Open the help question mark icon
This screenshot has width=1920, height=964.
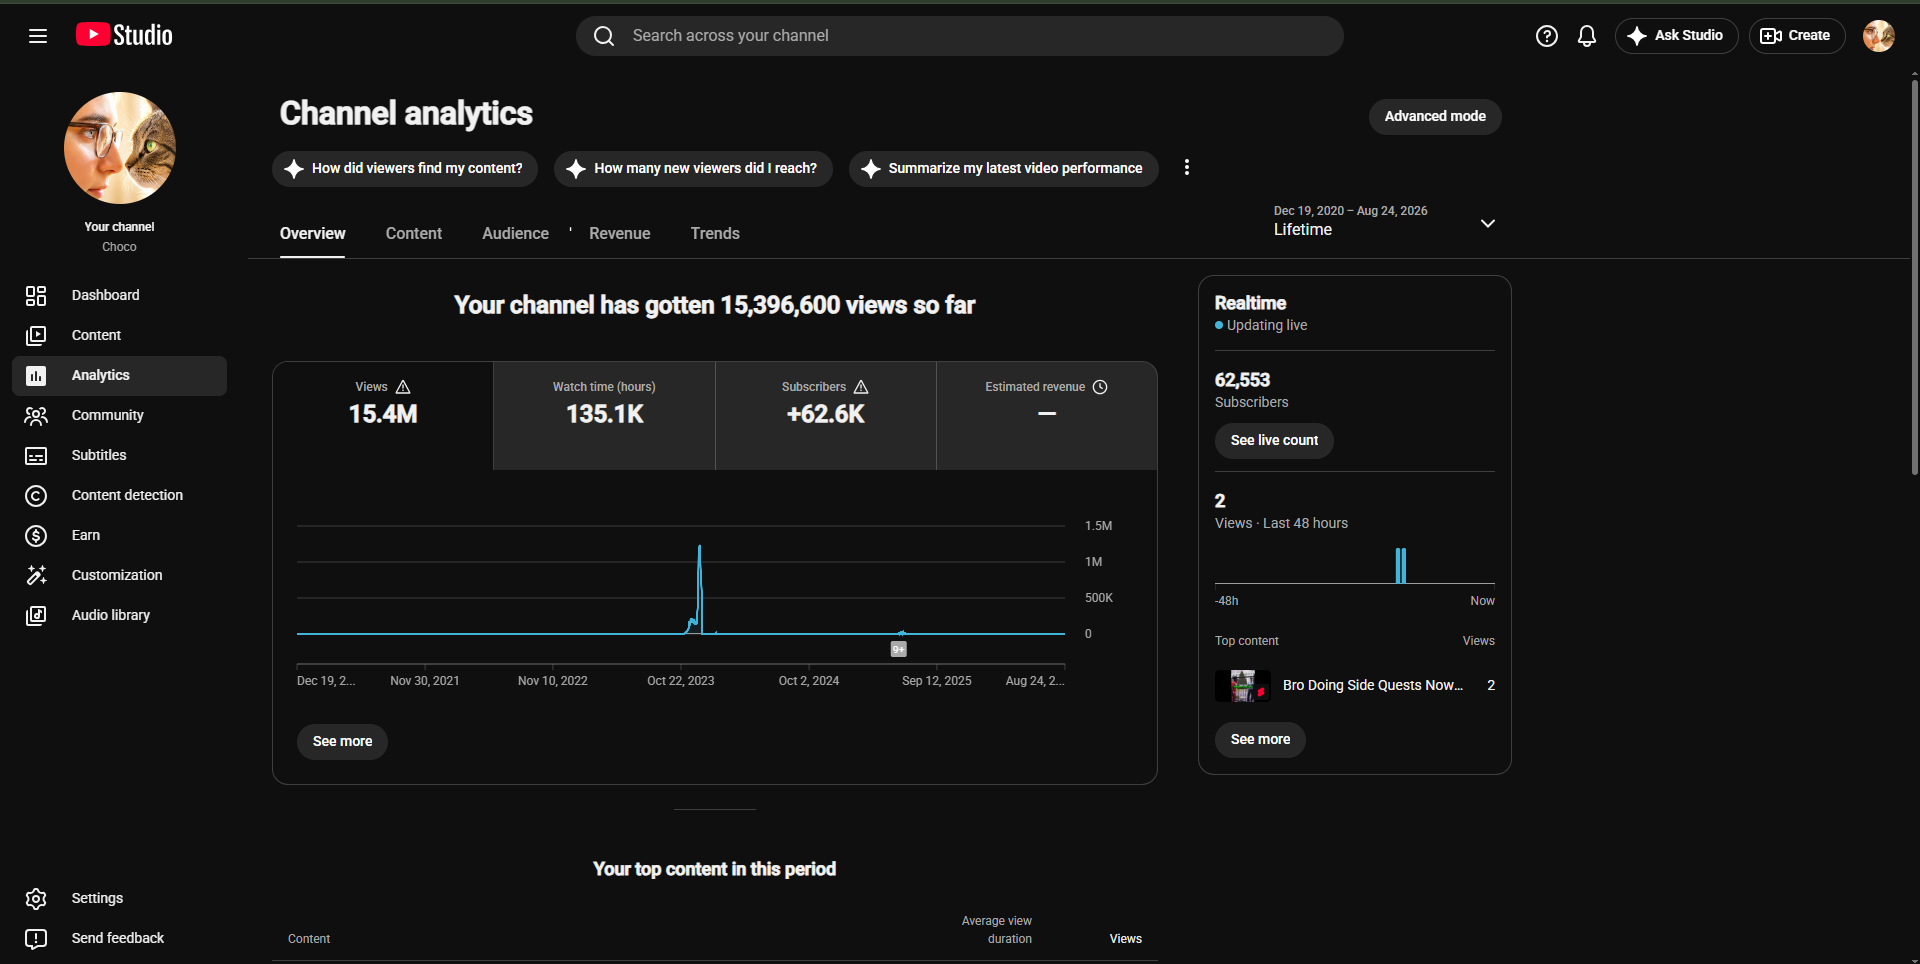tap(1546, 36)
